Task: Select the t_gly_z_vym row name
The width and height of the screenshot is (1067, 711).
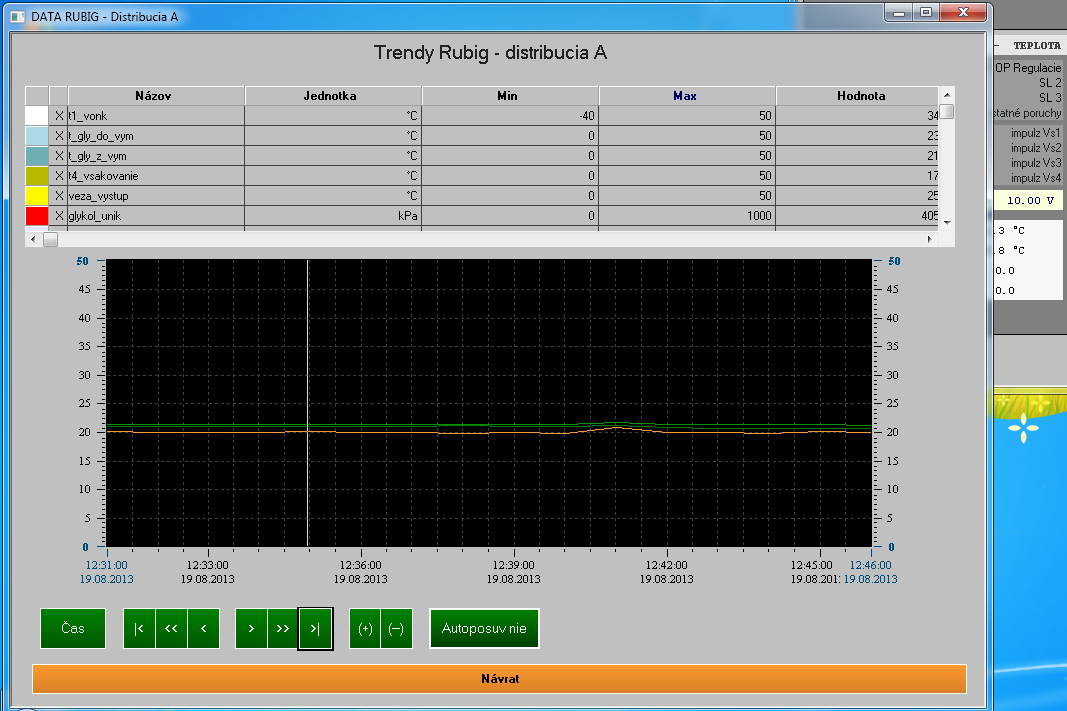Action: (x=97, y=156)
